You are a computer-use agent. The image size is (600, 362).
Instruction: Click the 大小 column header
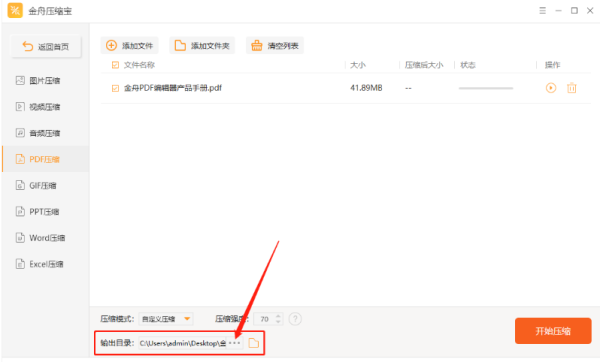pyautogui.click(x=358, y=65)
